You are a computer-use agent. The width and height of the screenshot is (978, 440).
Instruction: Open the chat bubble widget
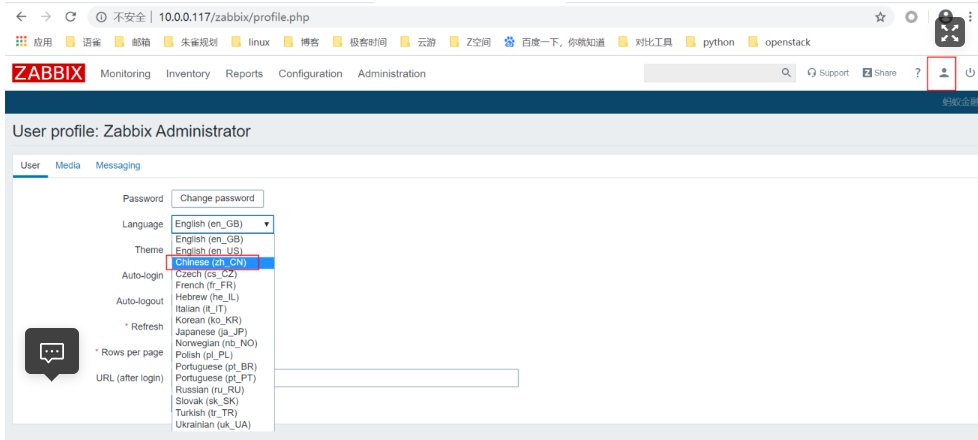[52, 353]
